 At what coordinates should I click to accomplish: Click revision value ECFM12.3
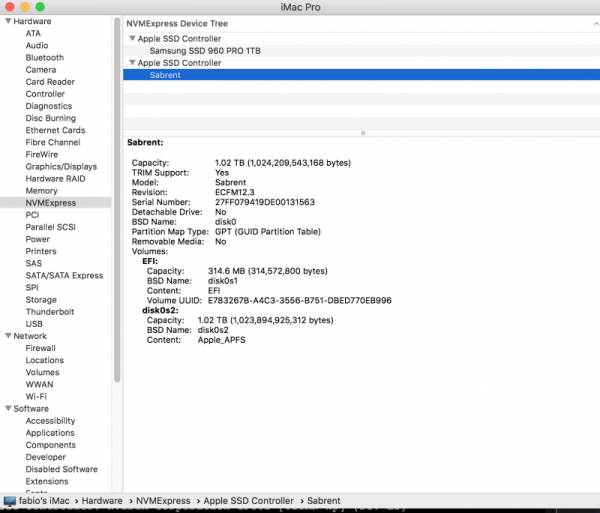(x=235, y=192)
